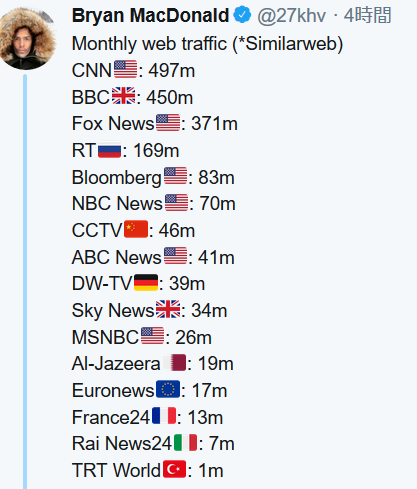
Task: Click the 4時間 tweet timestamp
Action: tap(367, 15)
